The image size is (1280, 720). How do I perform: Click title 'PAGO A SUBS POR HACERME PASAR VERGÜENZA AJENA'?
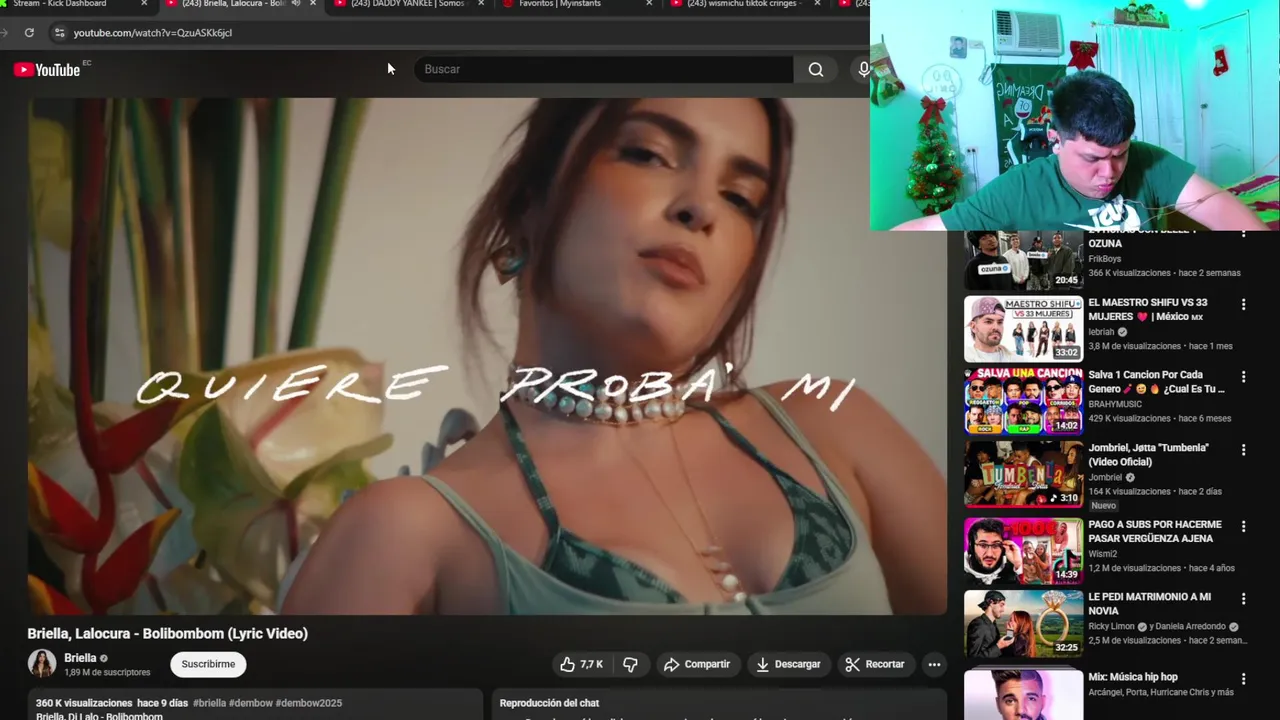point(1155,531)
